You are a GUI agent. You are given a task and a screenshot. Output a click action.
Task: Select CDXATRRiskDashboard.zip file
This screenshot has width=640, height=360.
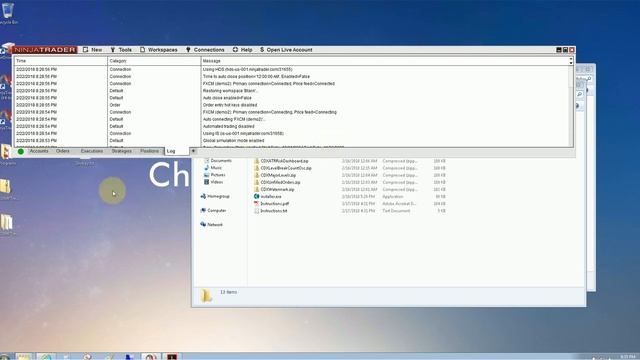[x=281, y=161]
